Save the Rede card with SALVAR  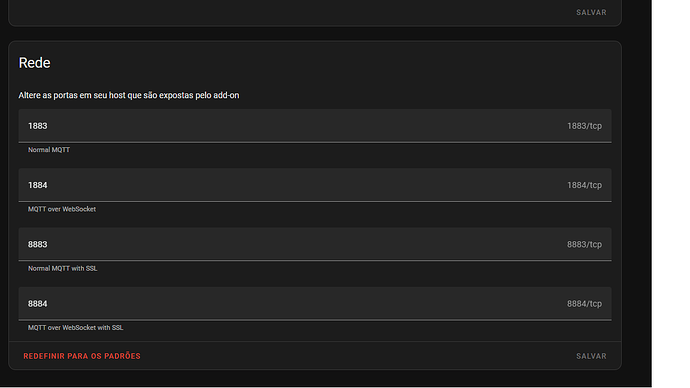pyautogui.click(x=591, y=356)
